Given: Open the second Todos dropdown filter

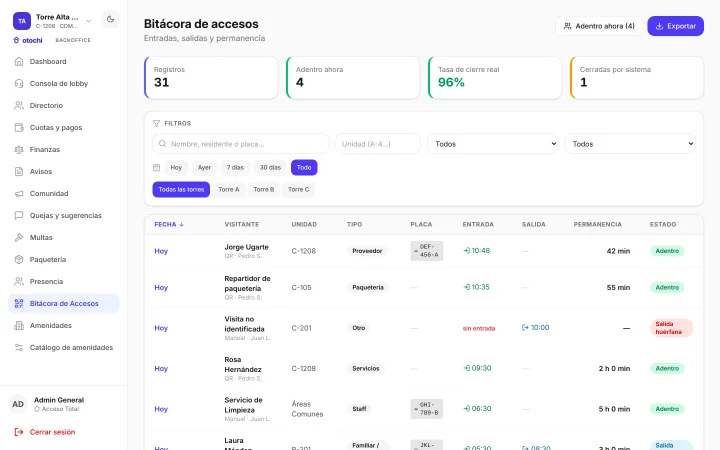Looking at the screenshot, I should click(630, 144).
